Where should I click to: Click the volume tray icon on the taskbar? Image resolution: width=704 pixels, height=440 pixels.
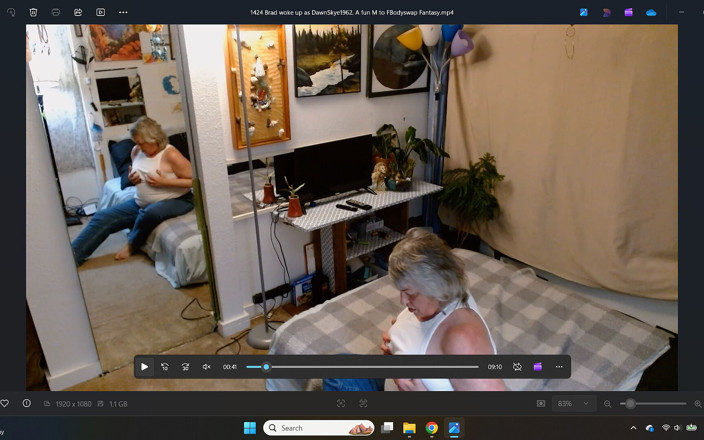[x=678, y=428]
